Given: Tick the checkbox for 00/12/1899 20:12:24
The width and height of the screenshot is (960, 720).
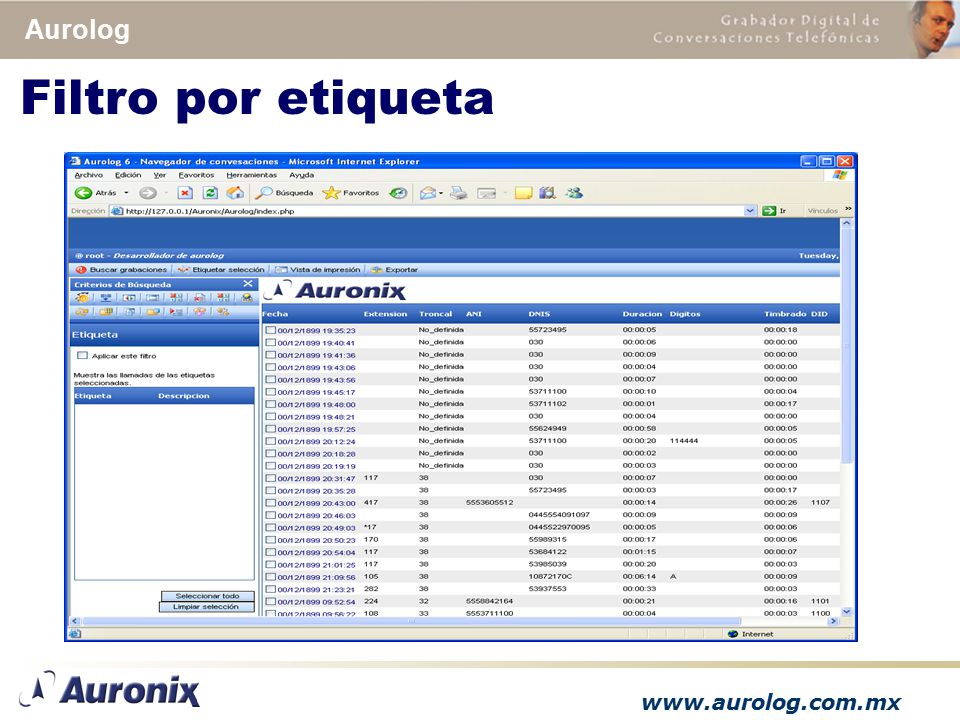Looking at the screenshot, I should click(271, 441).
